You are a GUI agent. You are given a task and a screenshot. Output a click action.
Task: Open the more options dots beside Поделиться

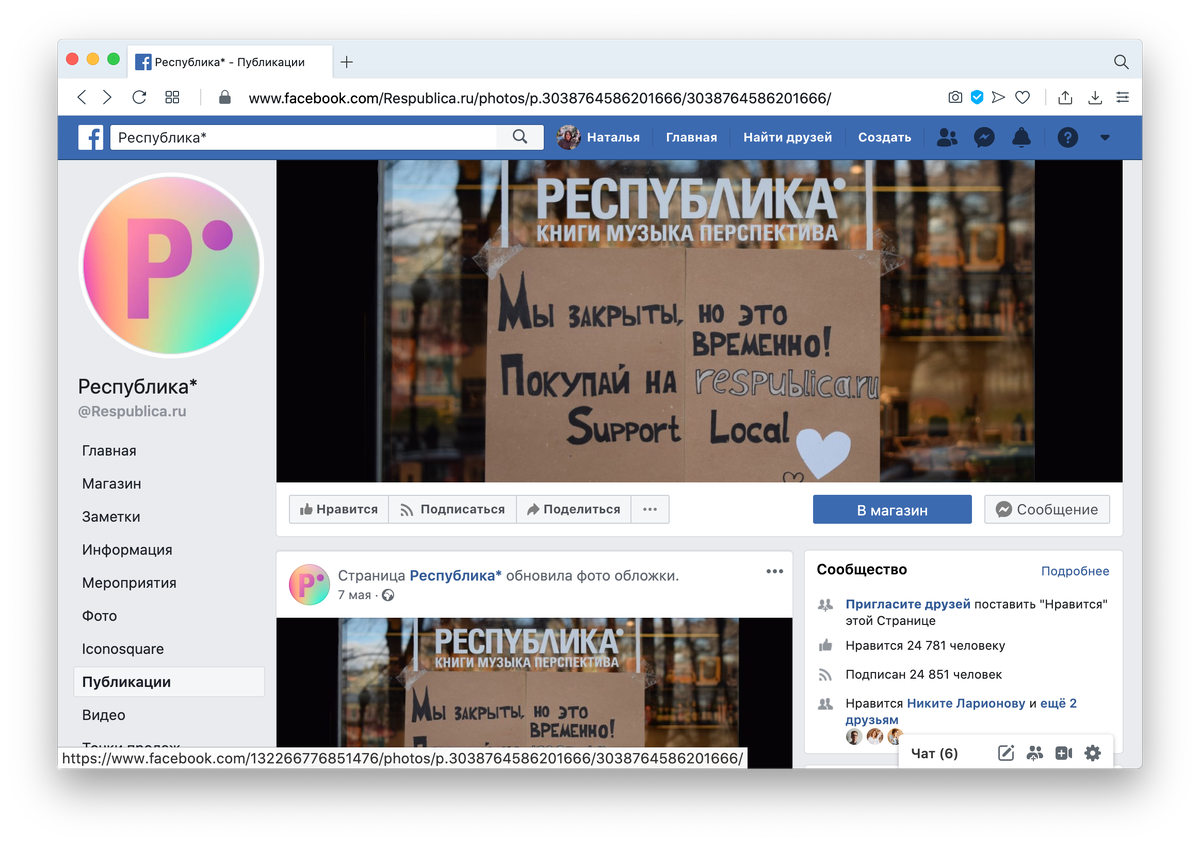(650, 509)
